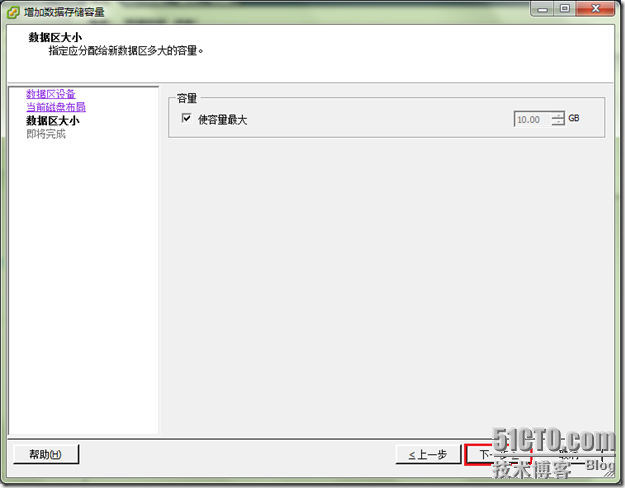Select the 数据区大小 step in sidebar
The height and width of the screenshot is (488, 625).
[53, 120]
